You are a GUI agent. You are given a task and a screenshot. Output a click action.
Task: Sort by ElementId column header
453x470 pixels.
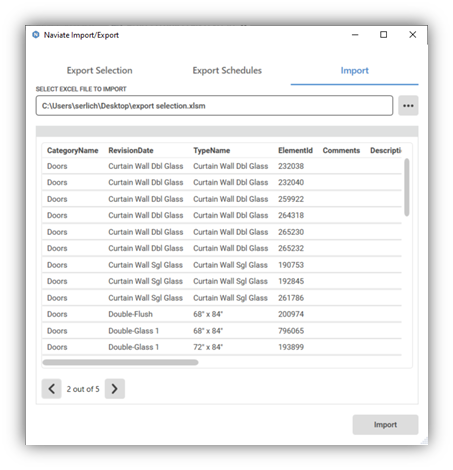(295, 150)
